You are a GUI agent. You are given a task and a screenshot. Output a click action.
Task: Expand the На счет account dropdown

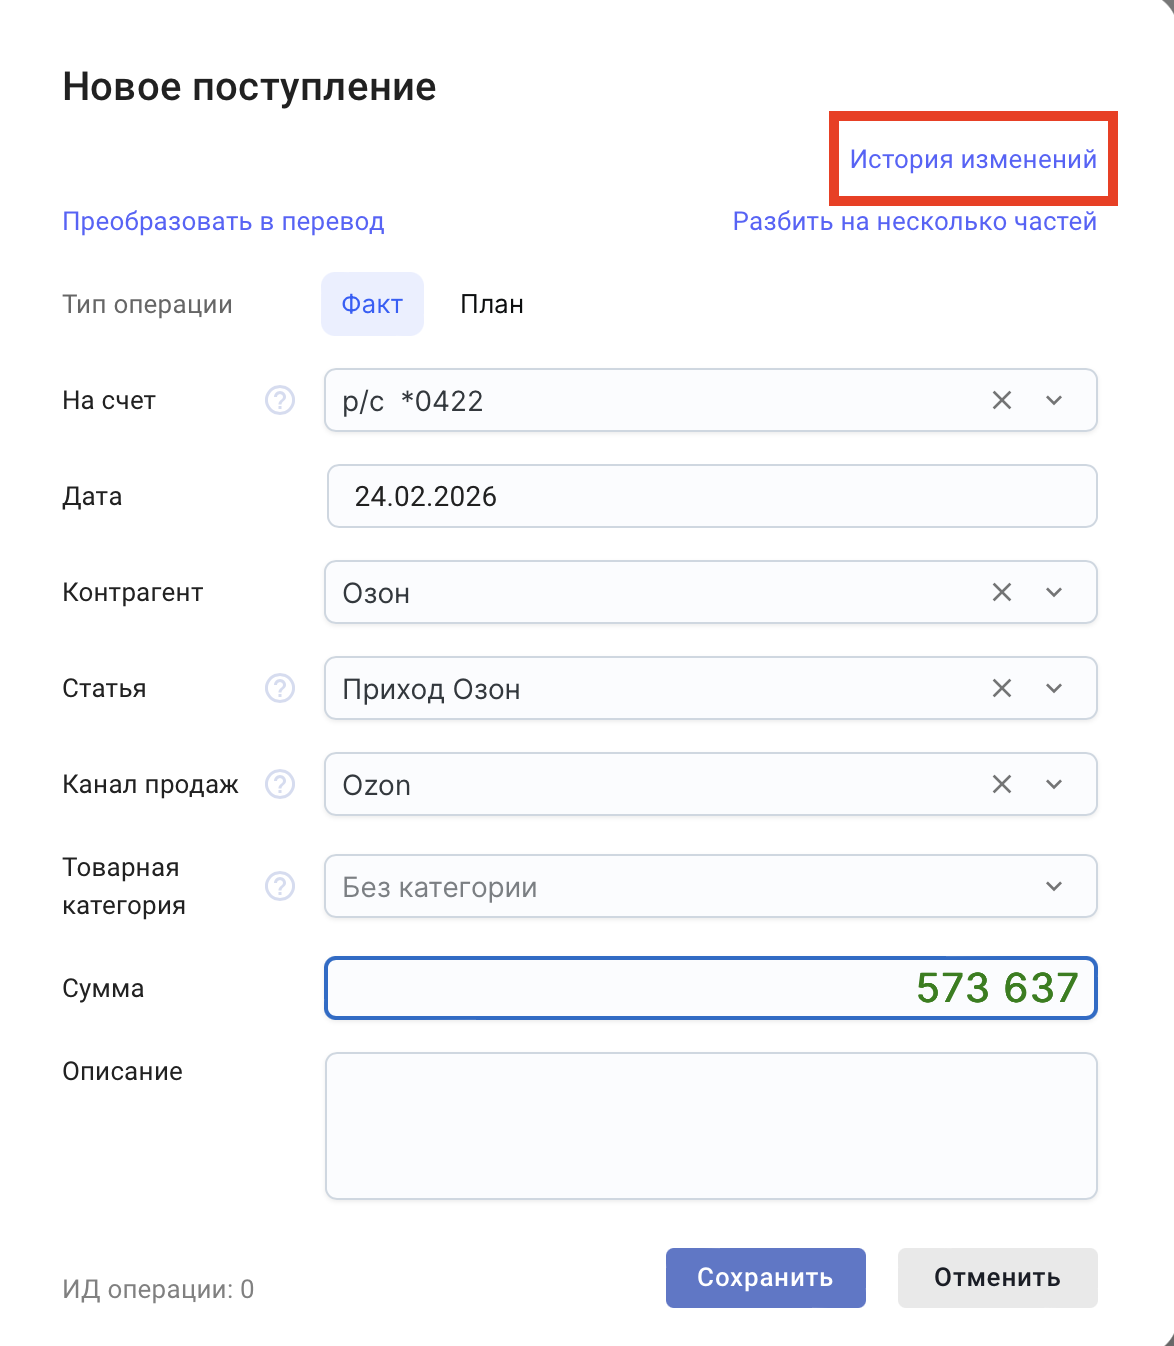coord(1054,401)
